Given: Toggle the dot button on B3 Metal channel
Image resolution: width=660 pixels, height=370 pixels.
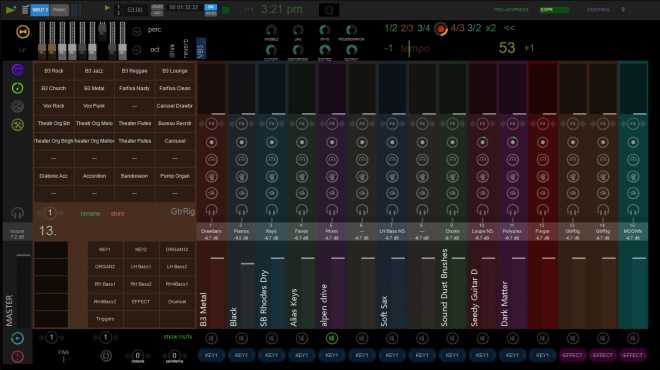Looking at the screenshot, I should [211, 142].
